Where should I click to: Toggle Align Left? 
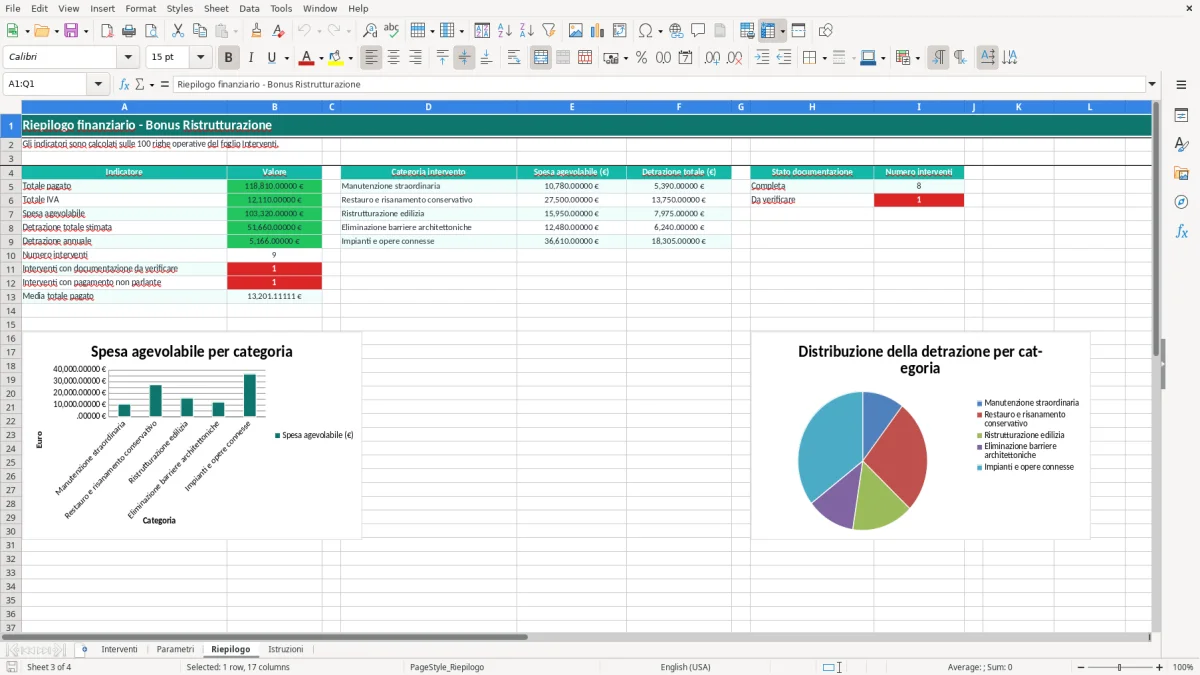click(x=371, y=57)
